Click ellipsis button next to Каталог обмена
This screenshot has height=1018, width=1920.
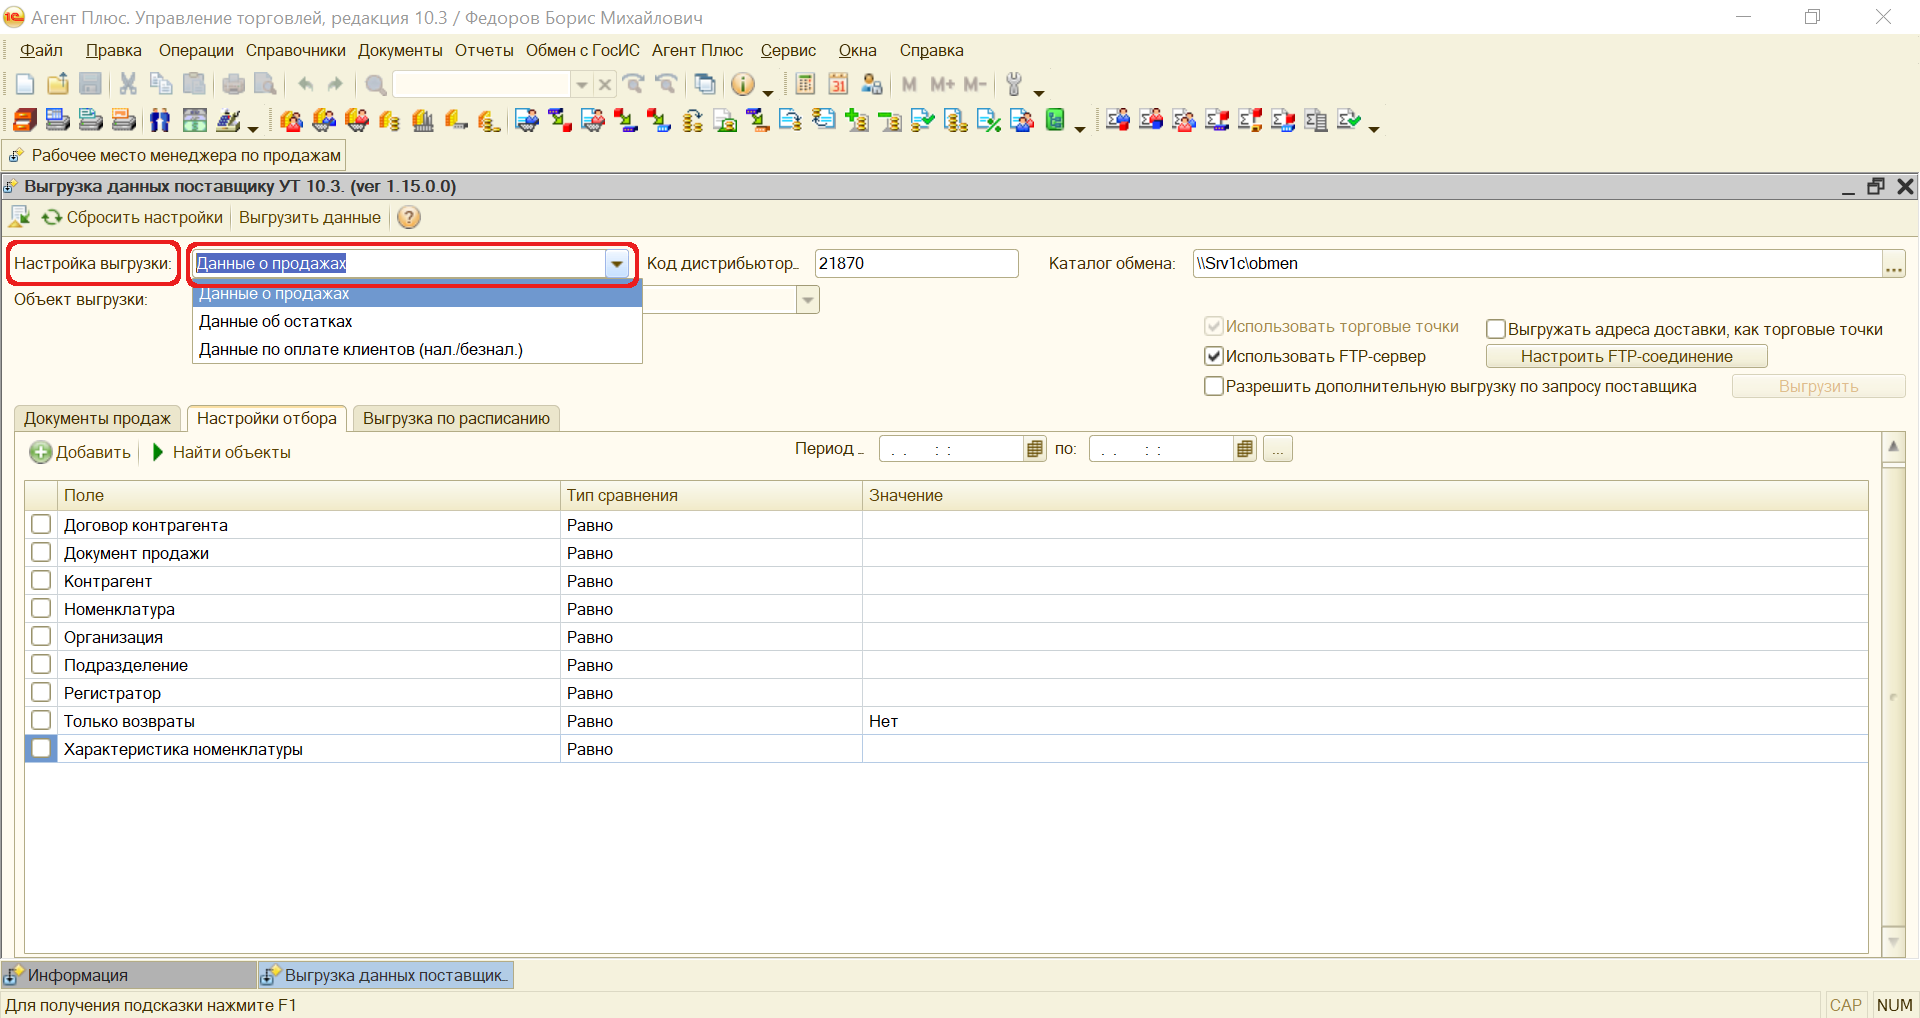click(1893, 264)
